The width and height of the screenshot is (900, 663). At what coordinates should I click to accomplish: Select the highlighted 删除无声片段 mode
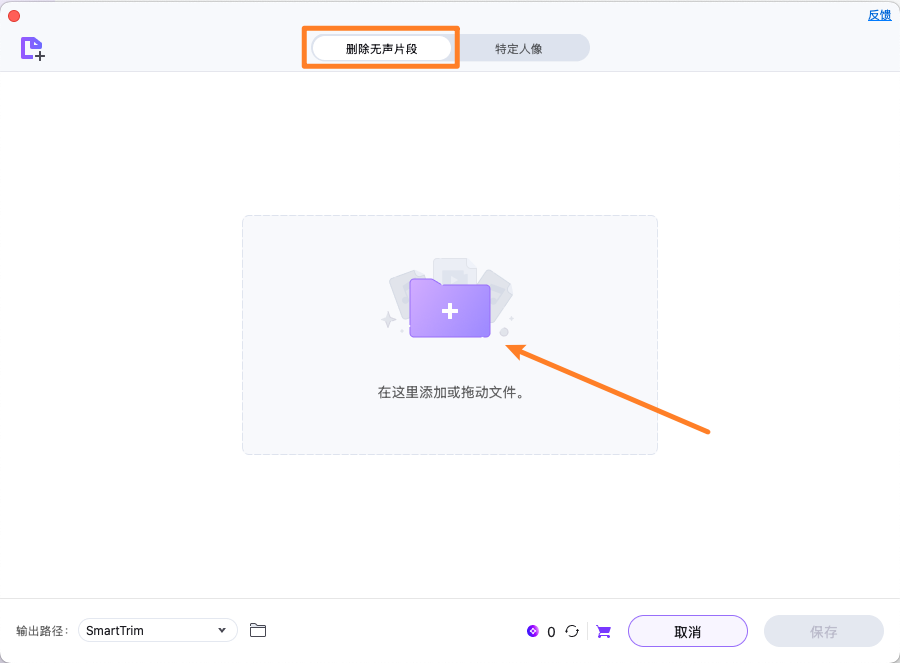[x=381, y=47]
